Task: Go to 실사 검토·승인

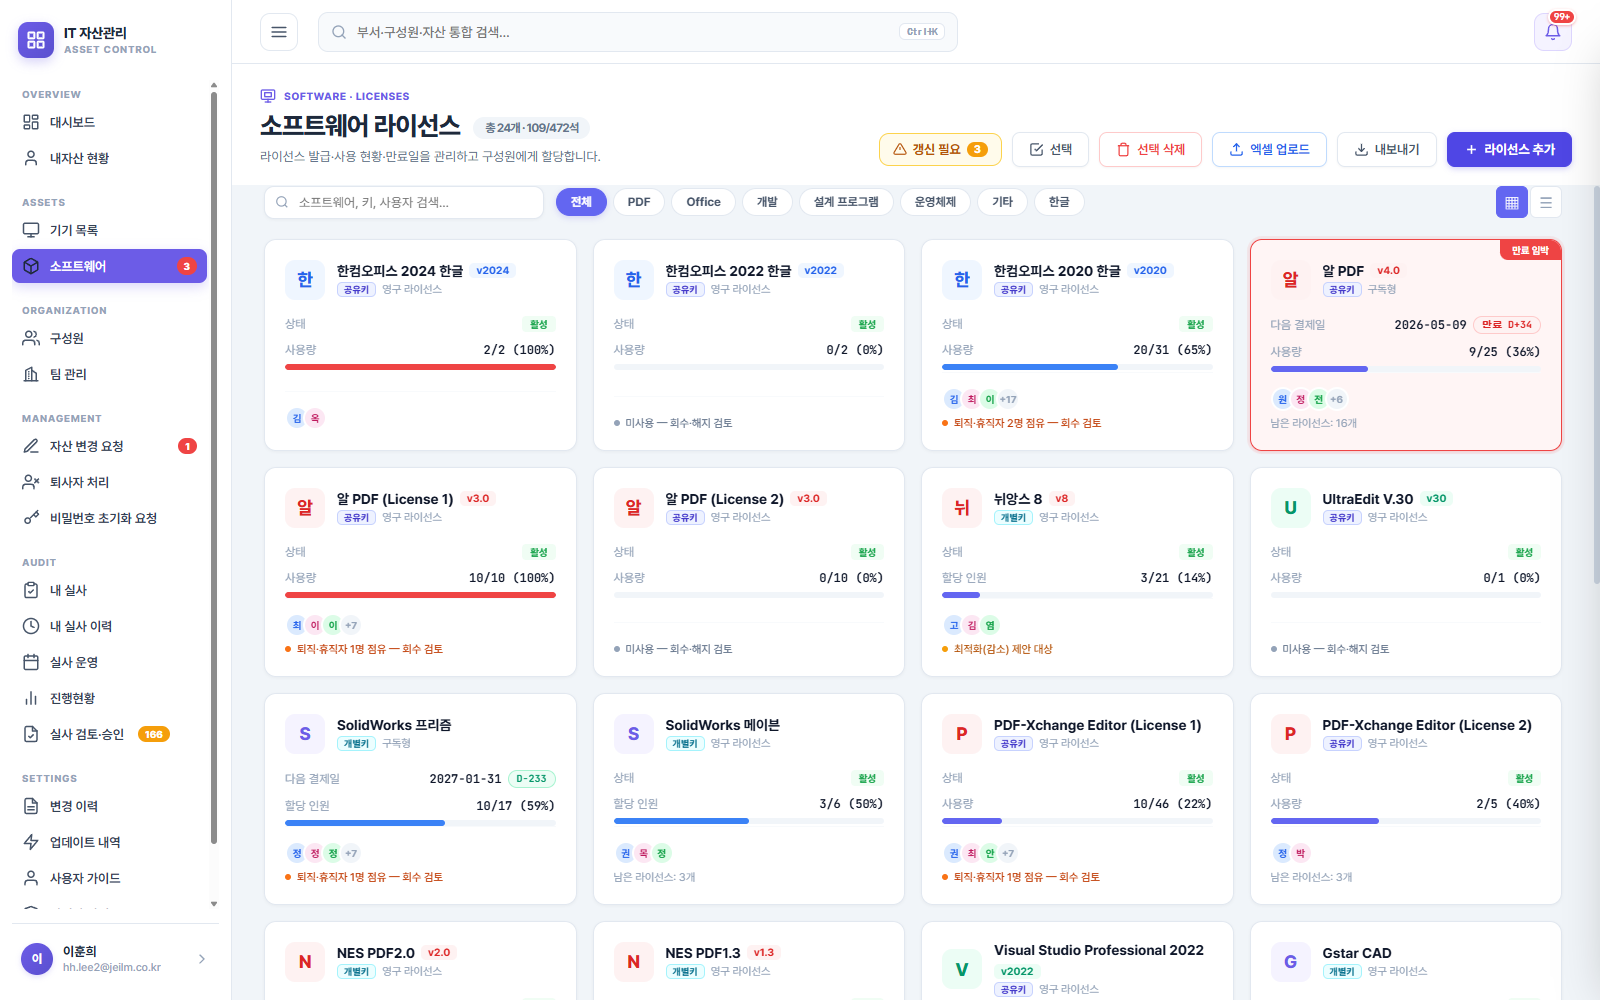Action: [110, 734]
